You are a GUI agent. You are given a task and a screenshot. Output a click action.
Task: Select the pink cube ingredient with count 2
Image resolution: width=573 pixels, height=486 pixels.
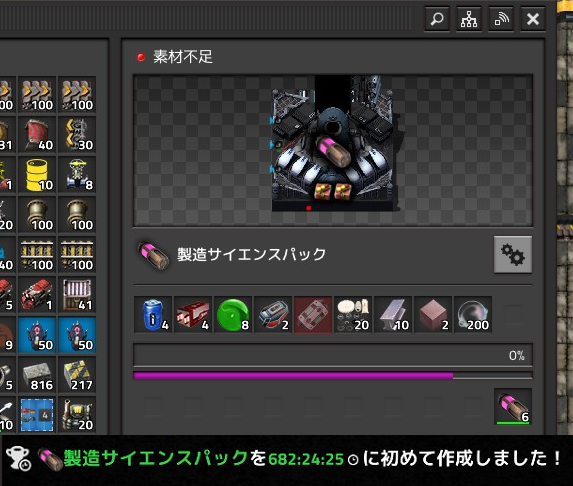tap(433, 315)
